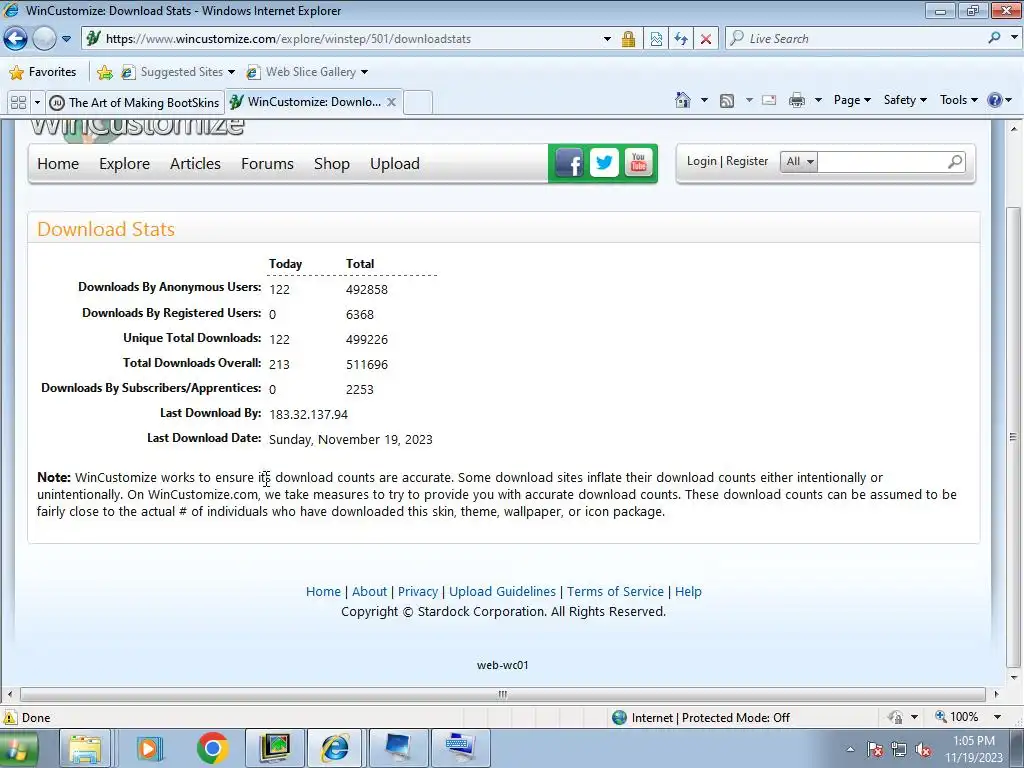This screenshot has height=768, width=1024.
Task: Click the vertical scrollbar thumb
Action: pyautogui.click(x=1014, y=437)
